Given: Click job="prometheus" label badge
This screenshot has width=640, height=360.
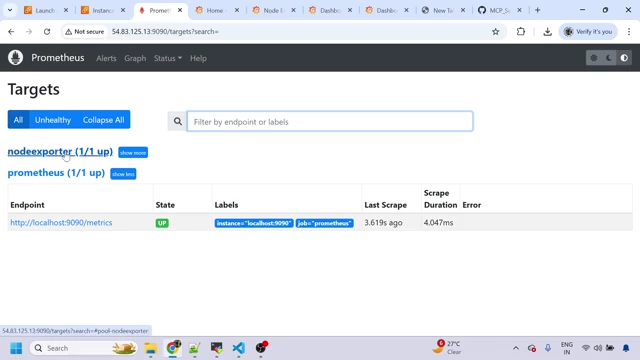Looking at the screenshot, I should (x=324, y=223).
